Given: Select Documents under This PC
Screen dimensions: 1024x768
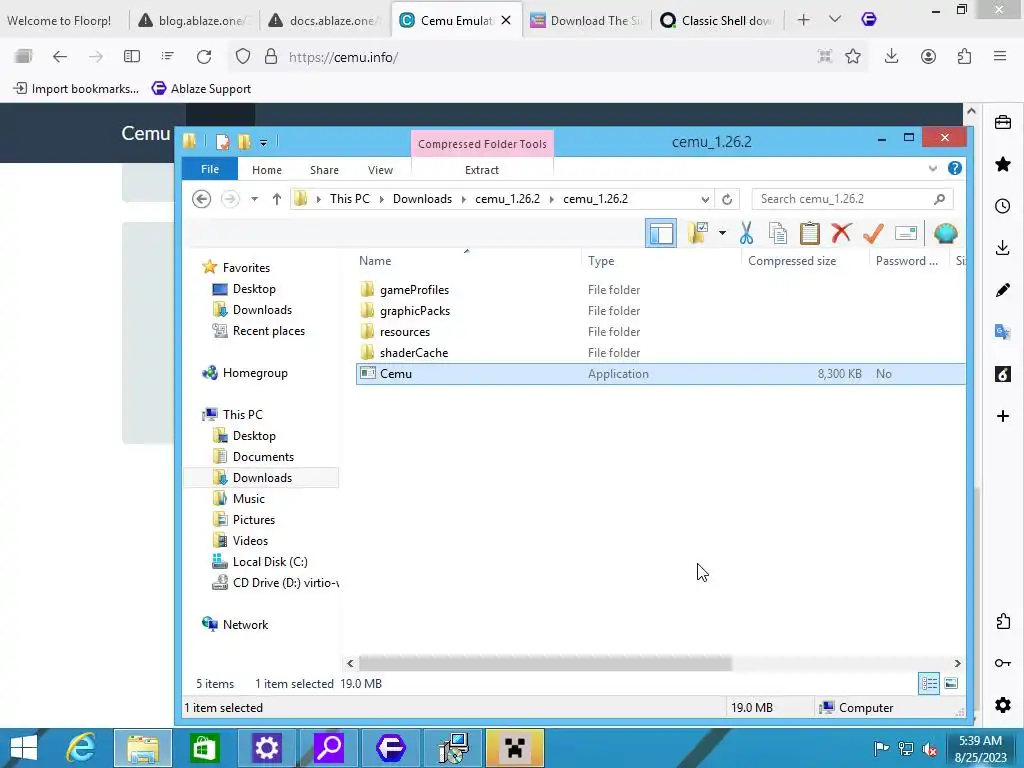Looking at the screenshot, I should (263, 456).
